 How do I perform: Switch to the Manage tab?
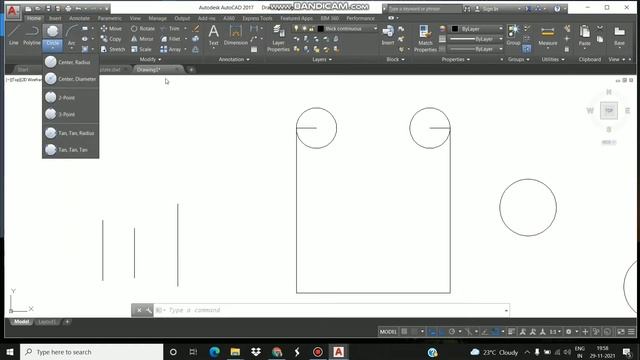point(158,18)
